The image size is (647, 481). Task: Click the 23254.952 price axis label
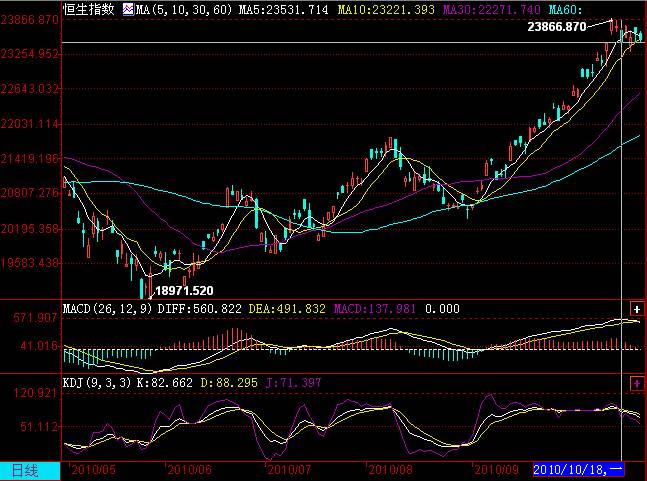30,54
